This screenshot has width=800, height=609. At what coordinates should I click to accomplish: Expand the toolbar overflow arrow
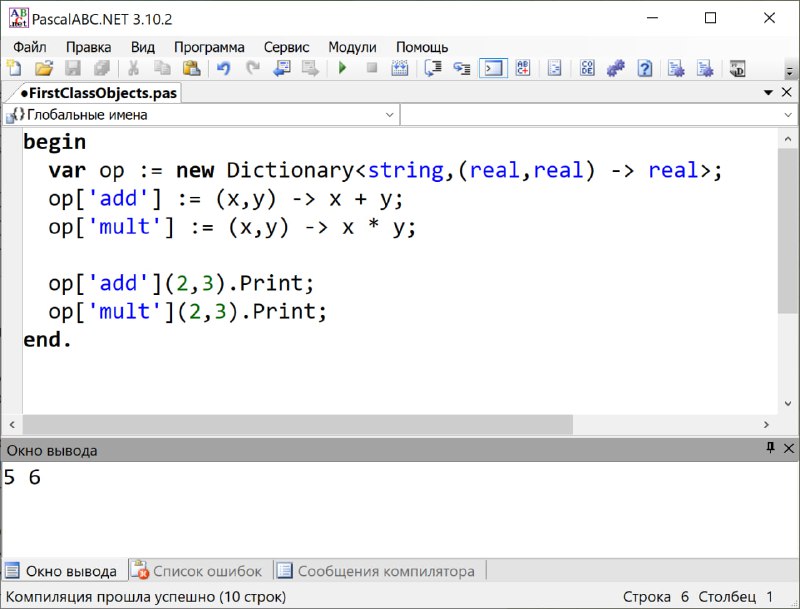789,71
